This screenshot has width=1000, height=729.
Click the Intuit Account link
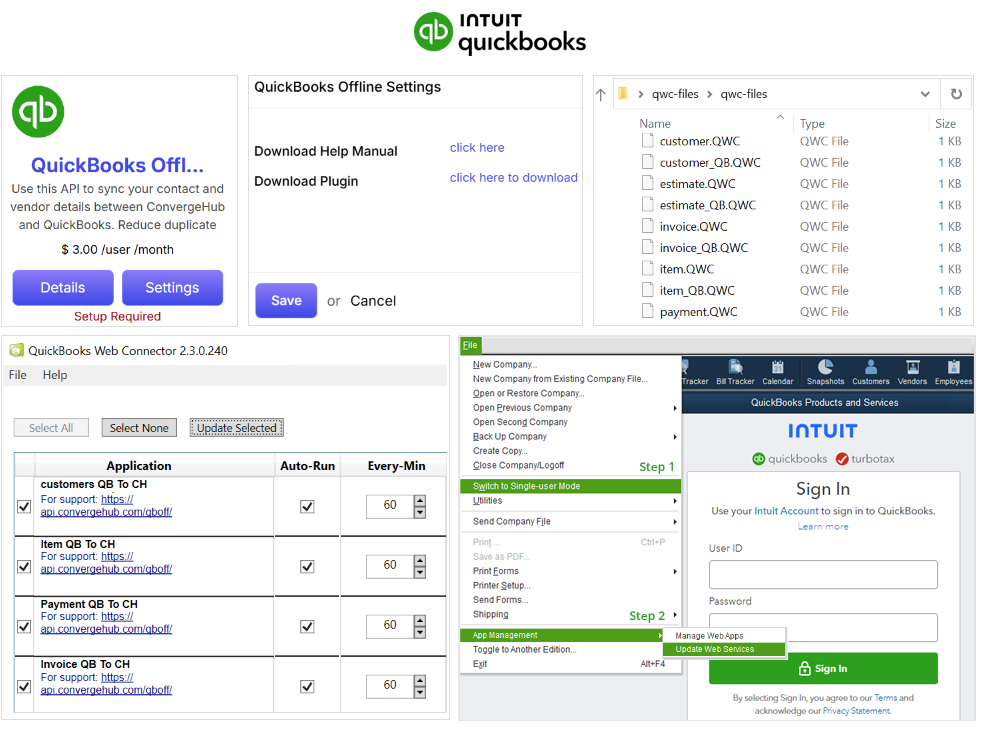point(786,511)
